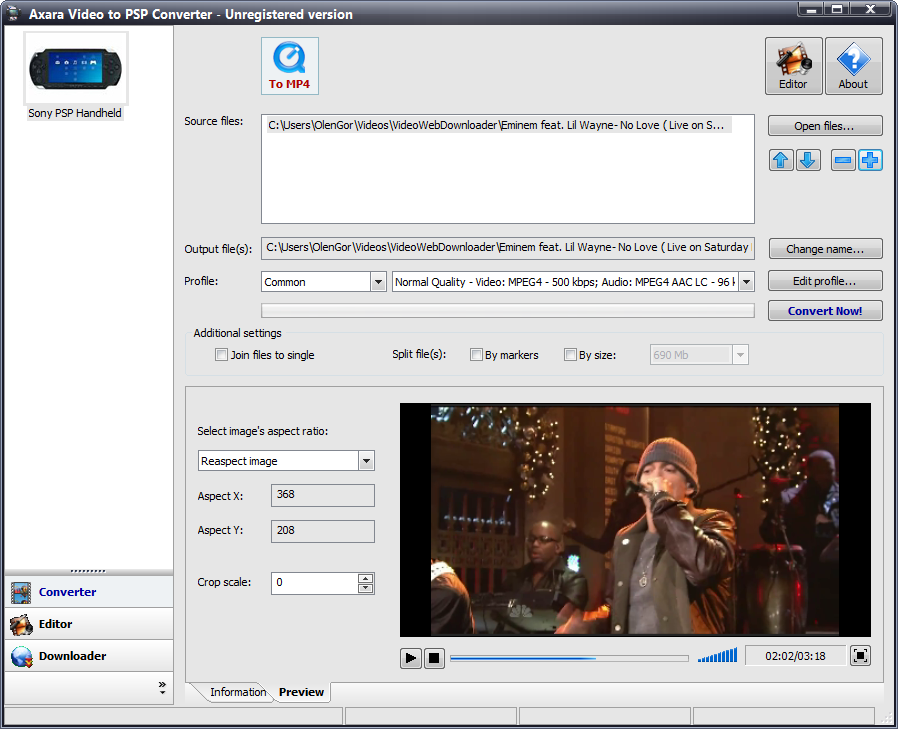The height and width of the screenshot is (729, 898).
Task: Expand the Common profile dropdown
Action: pyautogui.click(x=378, y=282)
